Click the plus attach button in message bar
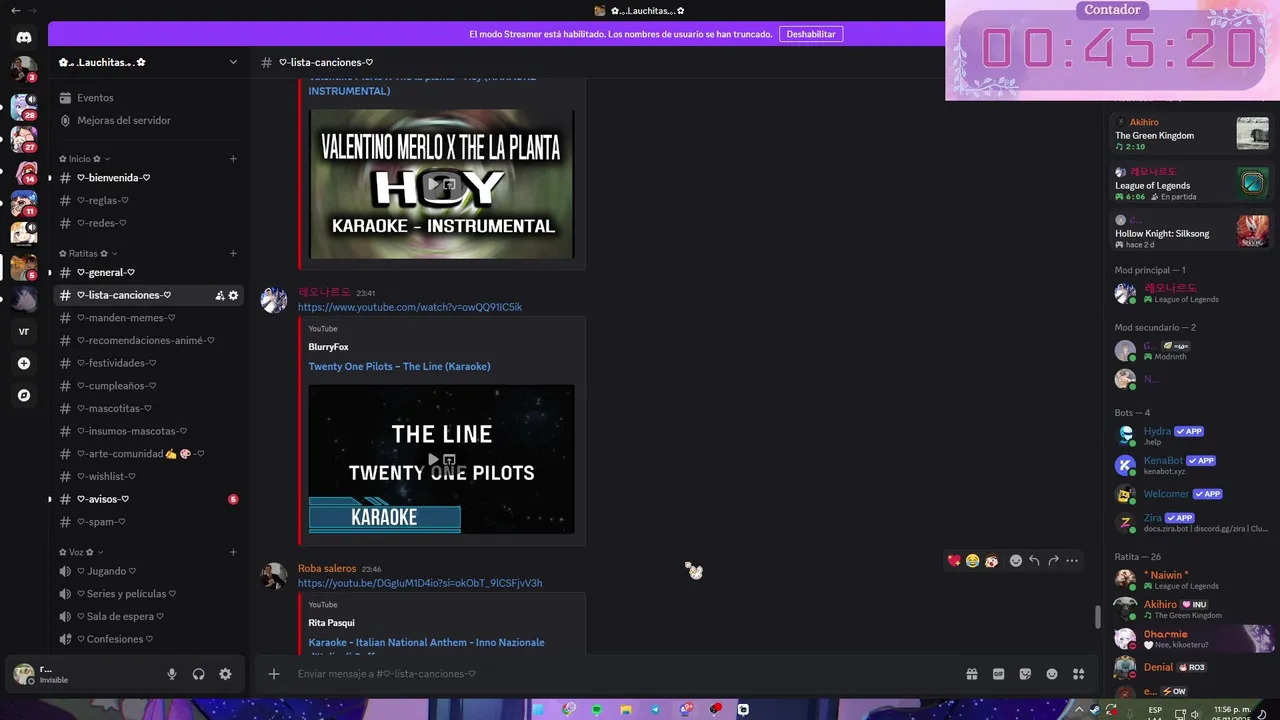This screenshot has height=720, width=1280. [x=274, y=674]
